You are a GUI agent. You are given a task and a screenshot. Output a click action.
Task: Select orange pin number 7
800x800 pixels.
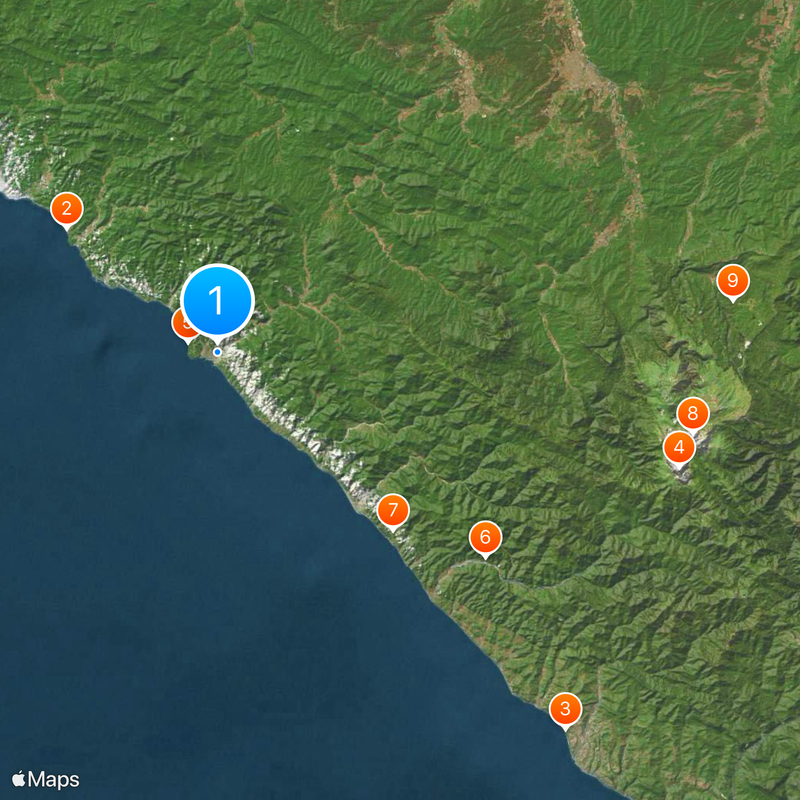point(393,510)
